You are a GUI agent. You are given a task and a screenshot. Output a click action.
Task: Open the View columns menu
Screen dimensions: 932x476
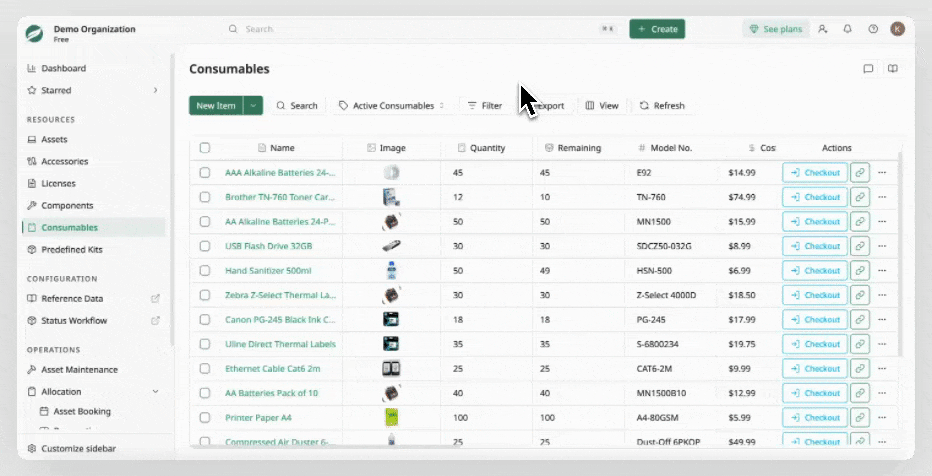pyautogui.click(x=602, y=105)
